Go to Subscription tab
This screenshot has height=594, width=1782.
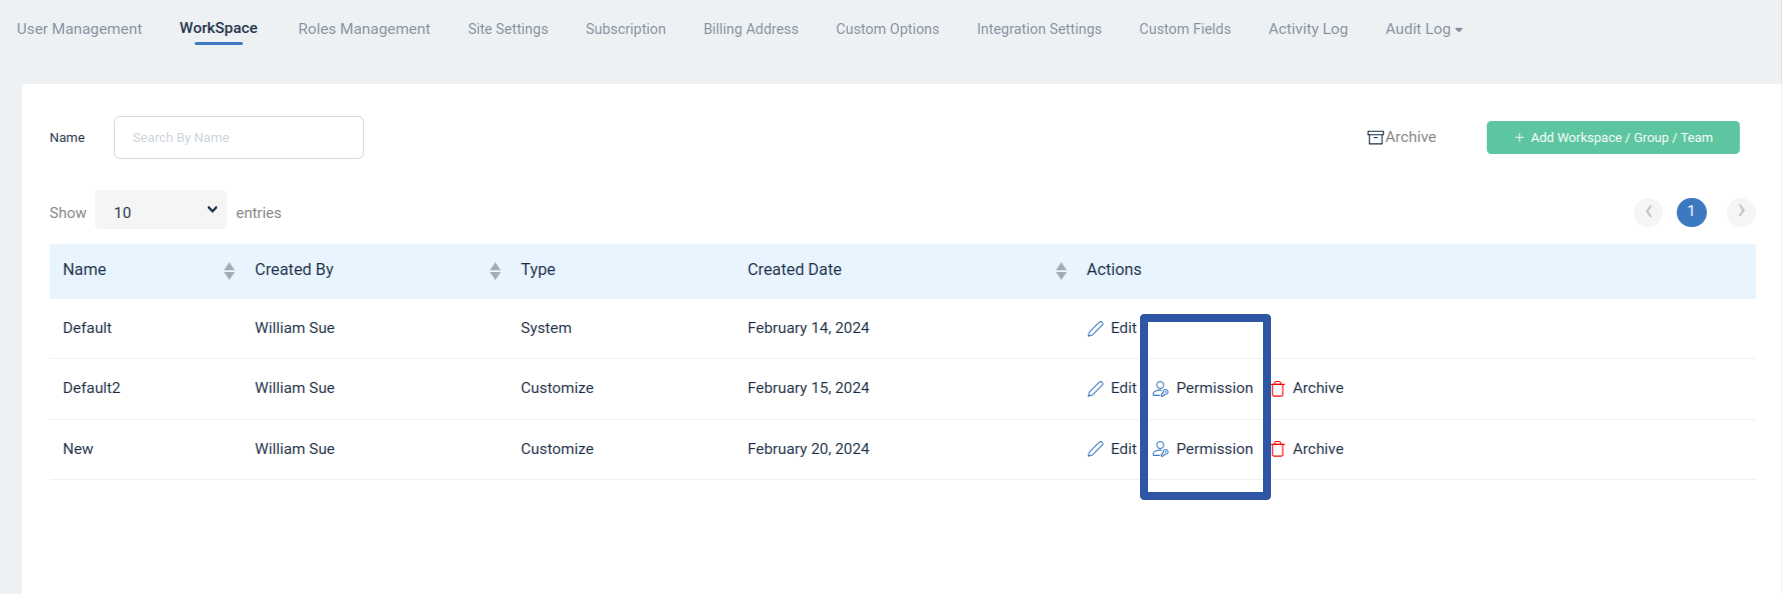click(x=626, y=29)
